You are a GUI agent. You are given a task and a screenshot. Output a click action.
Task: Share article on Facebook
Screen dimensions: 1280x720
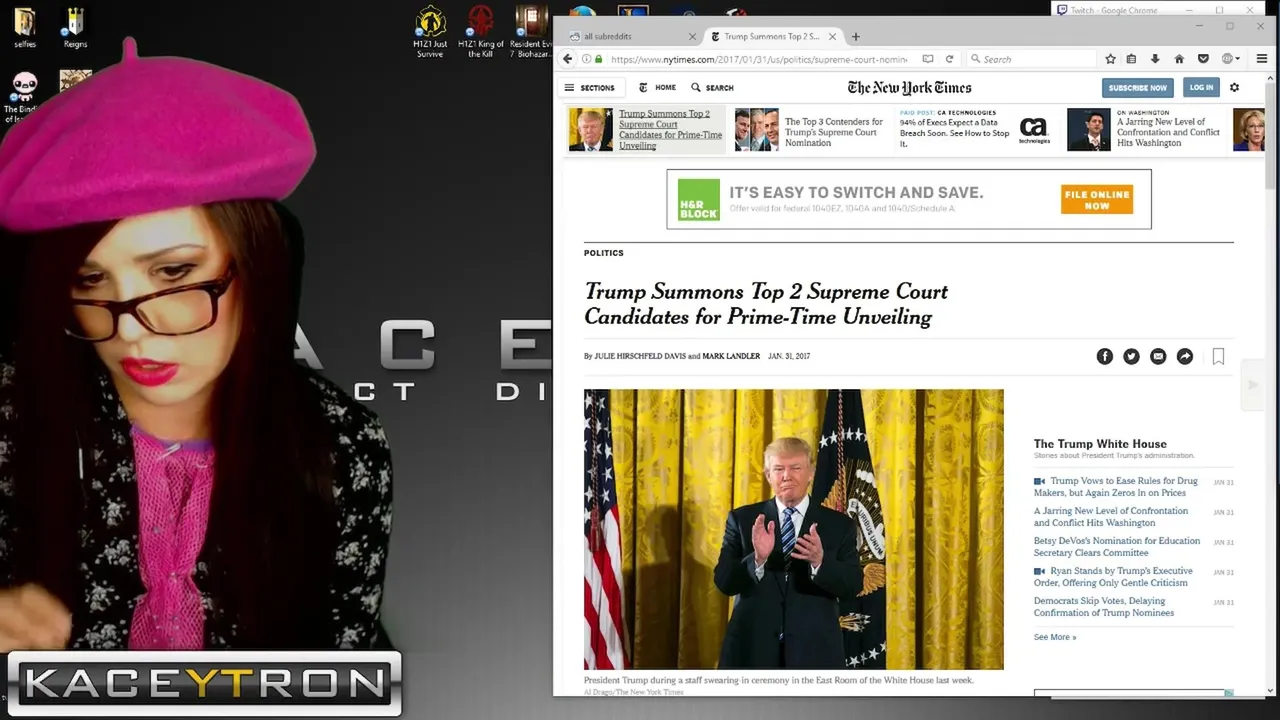(1104, 356)
